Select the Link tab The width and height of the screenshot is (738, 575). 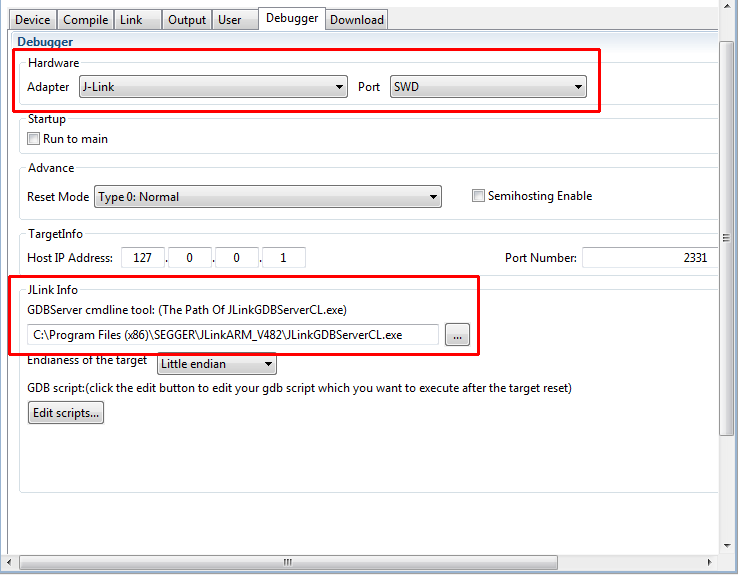click(131, 20)
